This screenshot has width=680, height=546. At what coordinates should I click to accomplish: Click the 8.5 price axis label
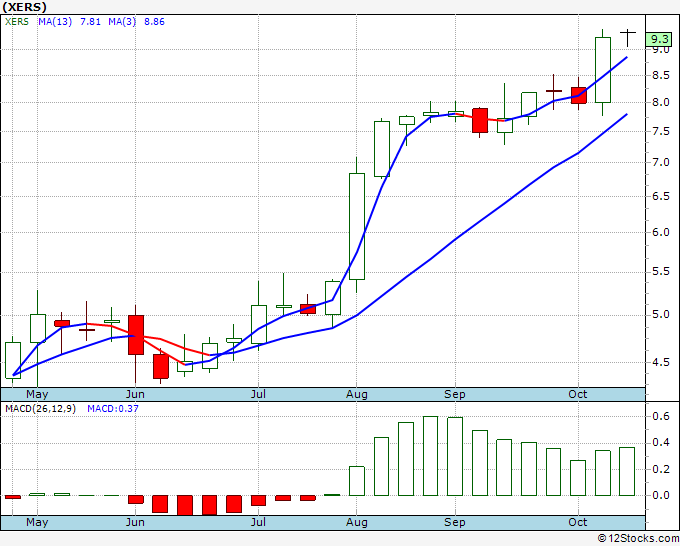661,75
